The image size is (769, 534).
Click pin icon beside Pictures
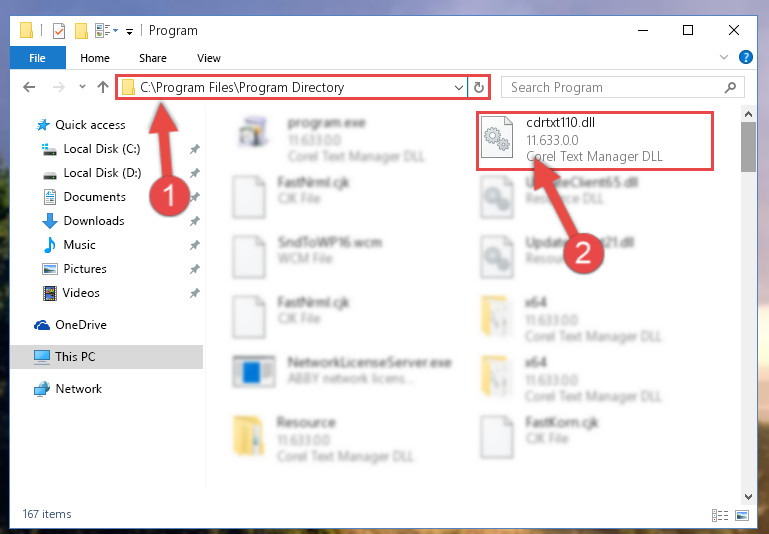195,269
